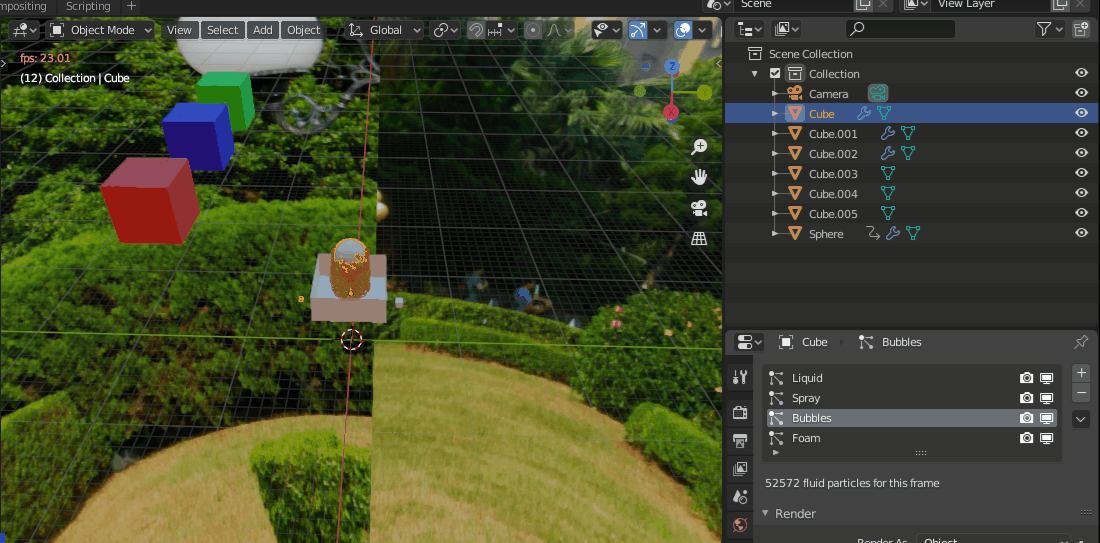Open proportional falloff curve menu

pyautogui.click(x=558, y=30)
